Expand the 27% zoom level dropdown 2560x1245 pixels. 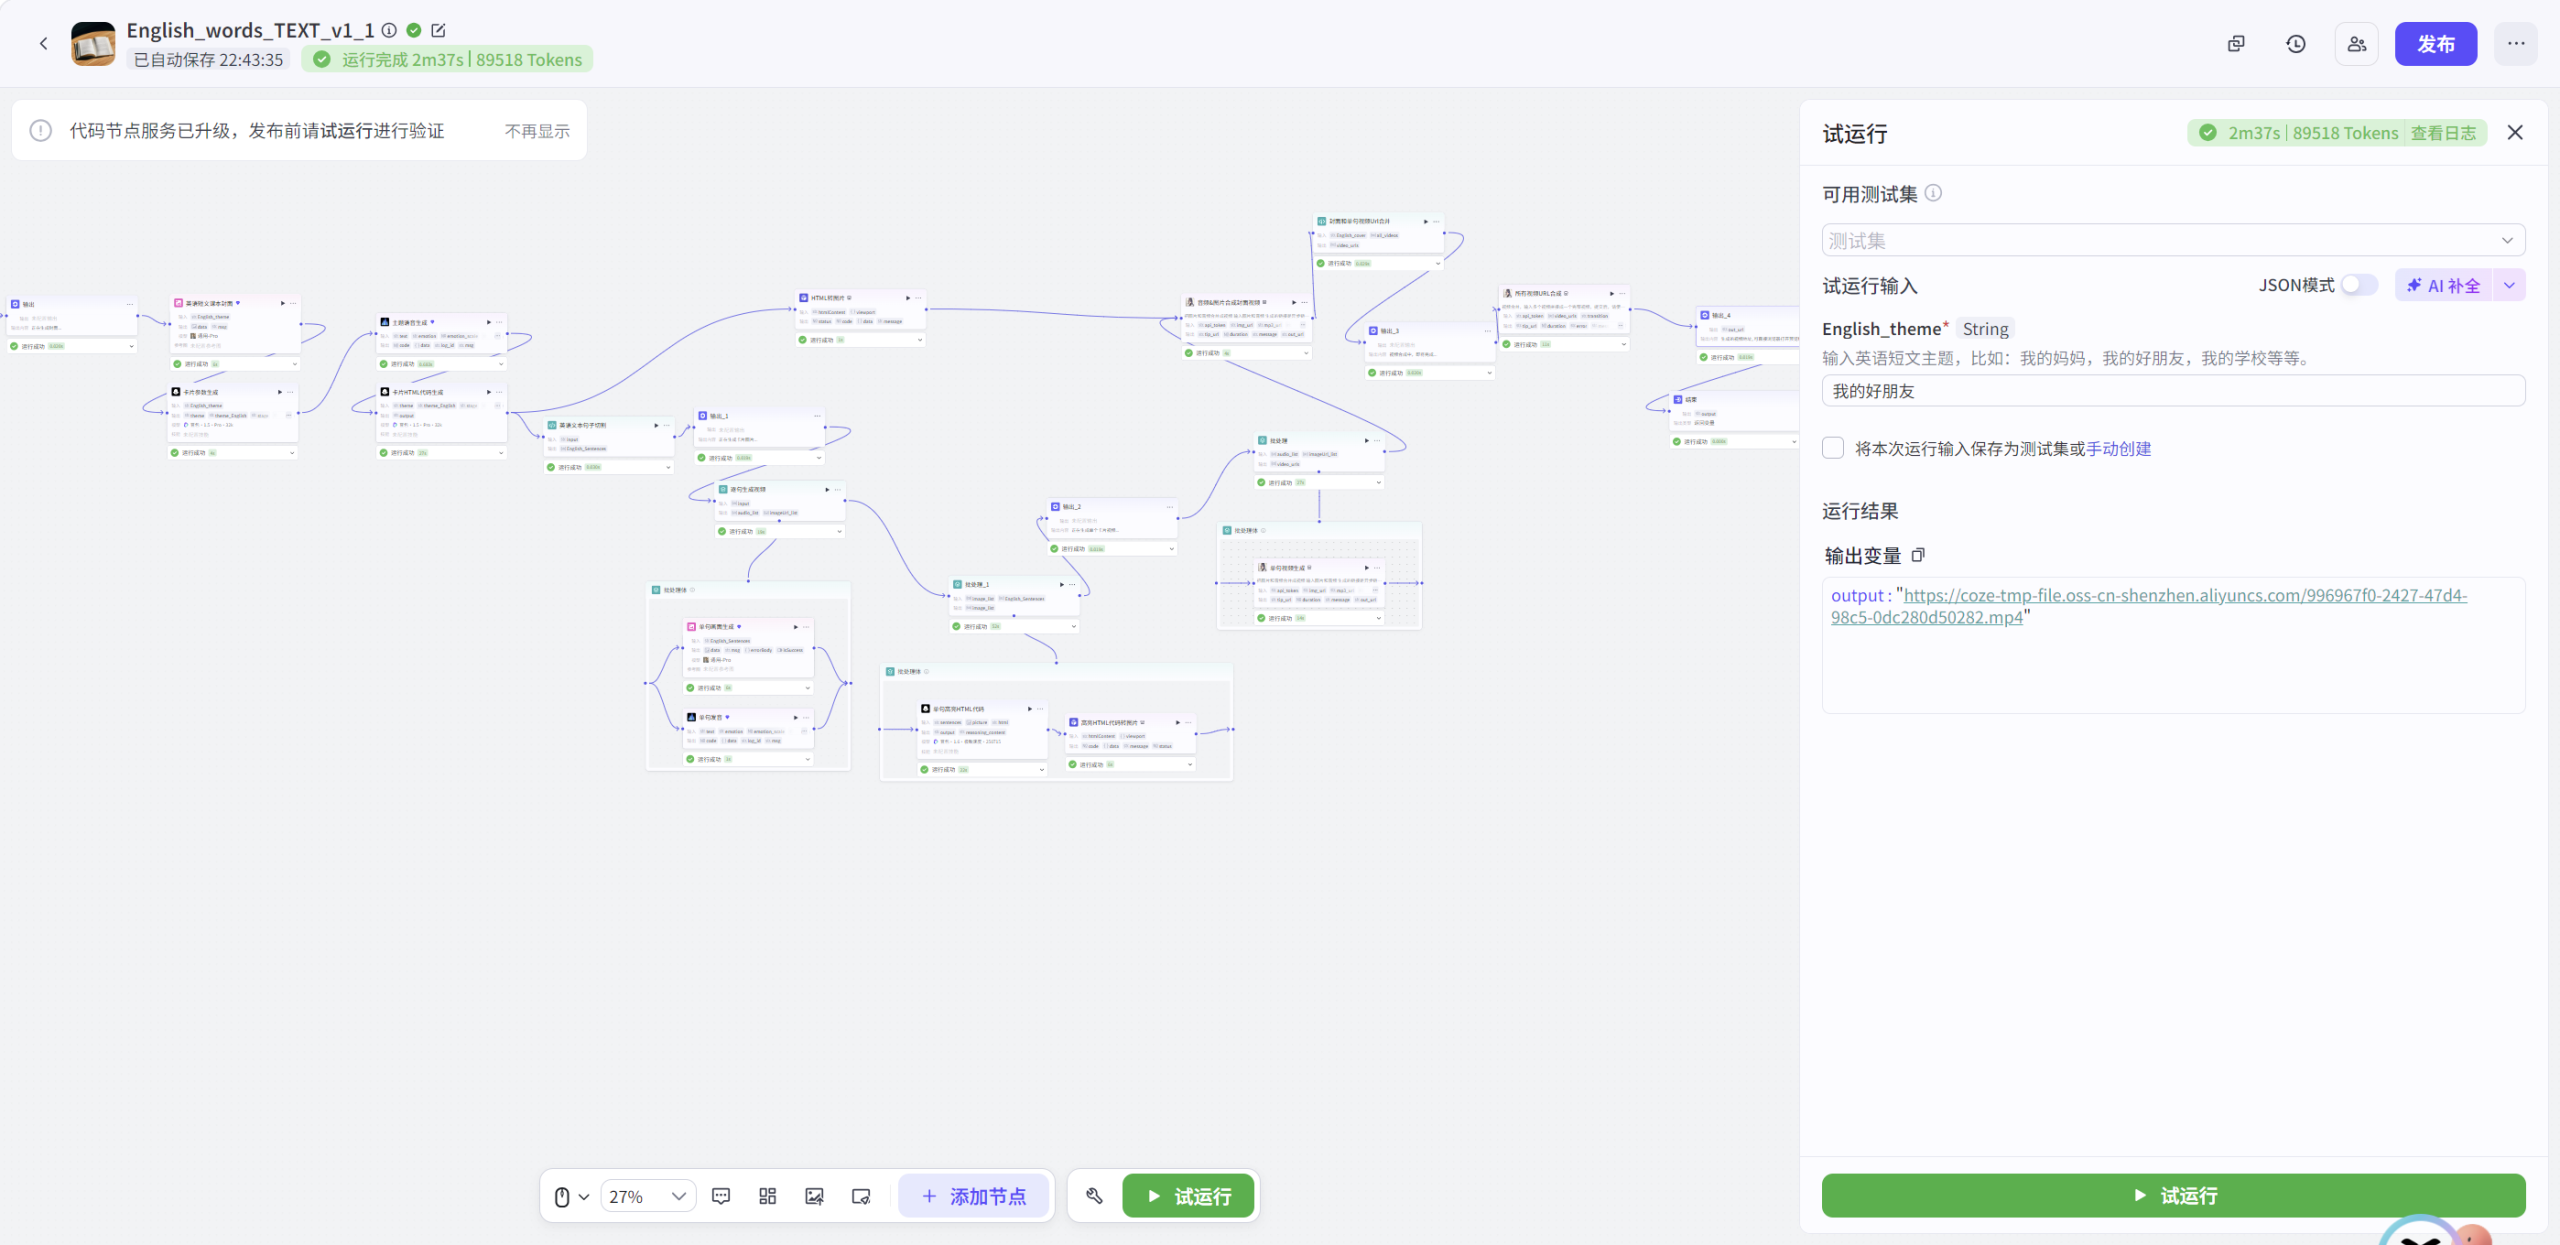coord(648,1196)
